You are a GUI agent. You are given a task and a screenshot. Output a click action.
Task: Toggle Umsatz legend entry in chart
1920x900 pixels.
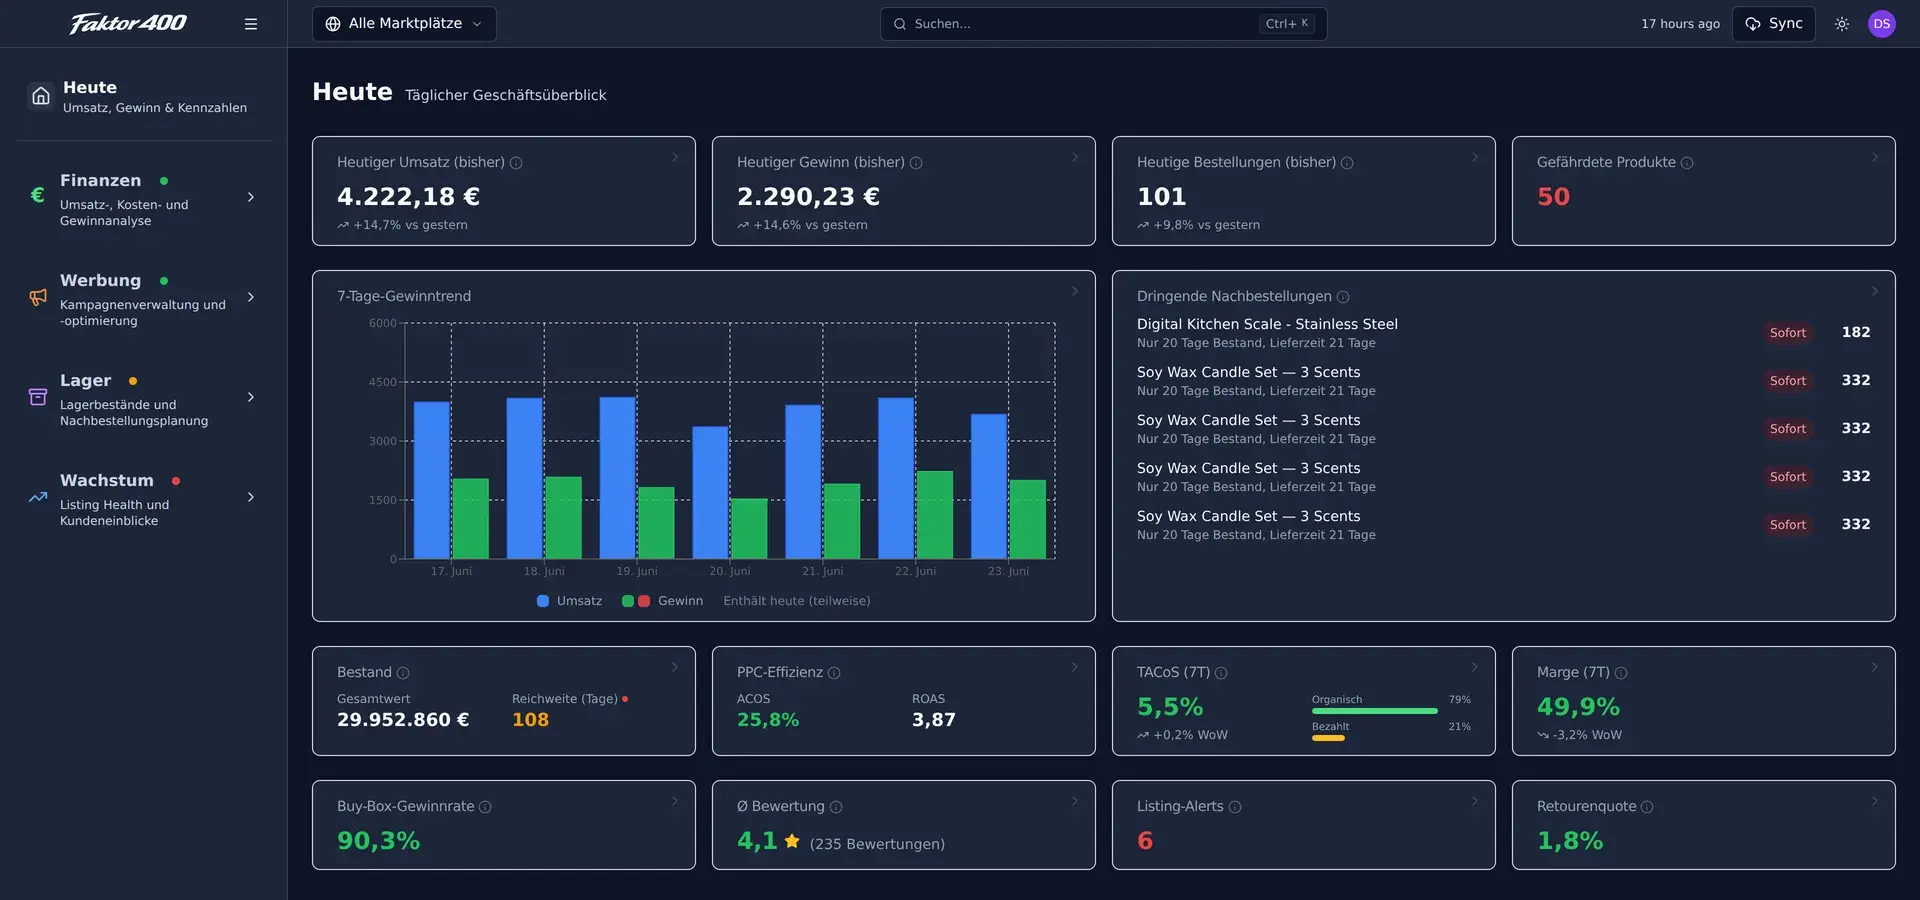(570, 601)
